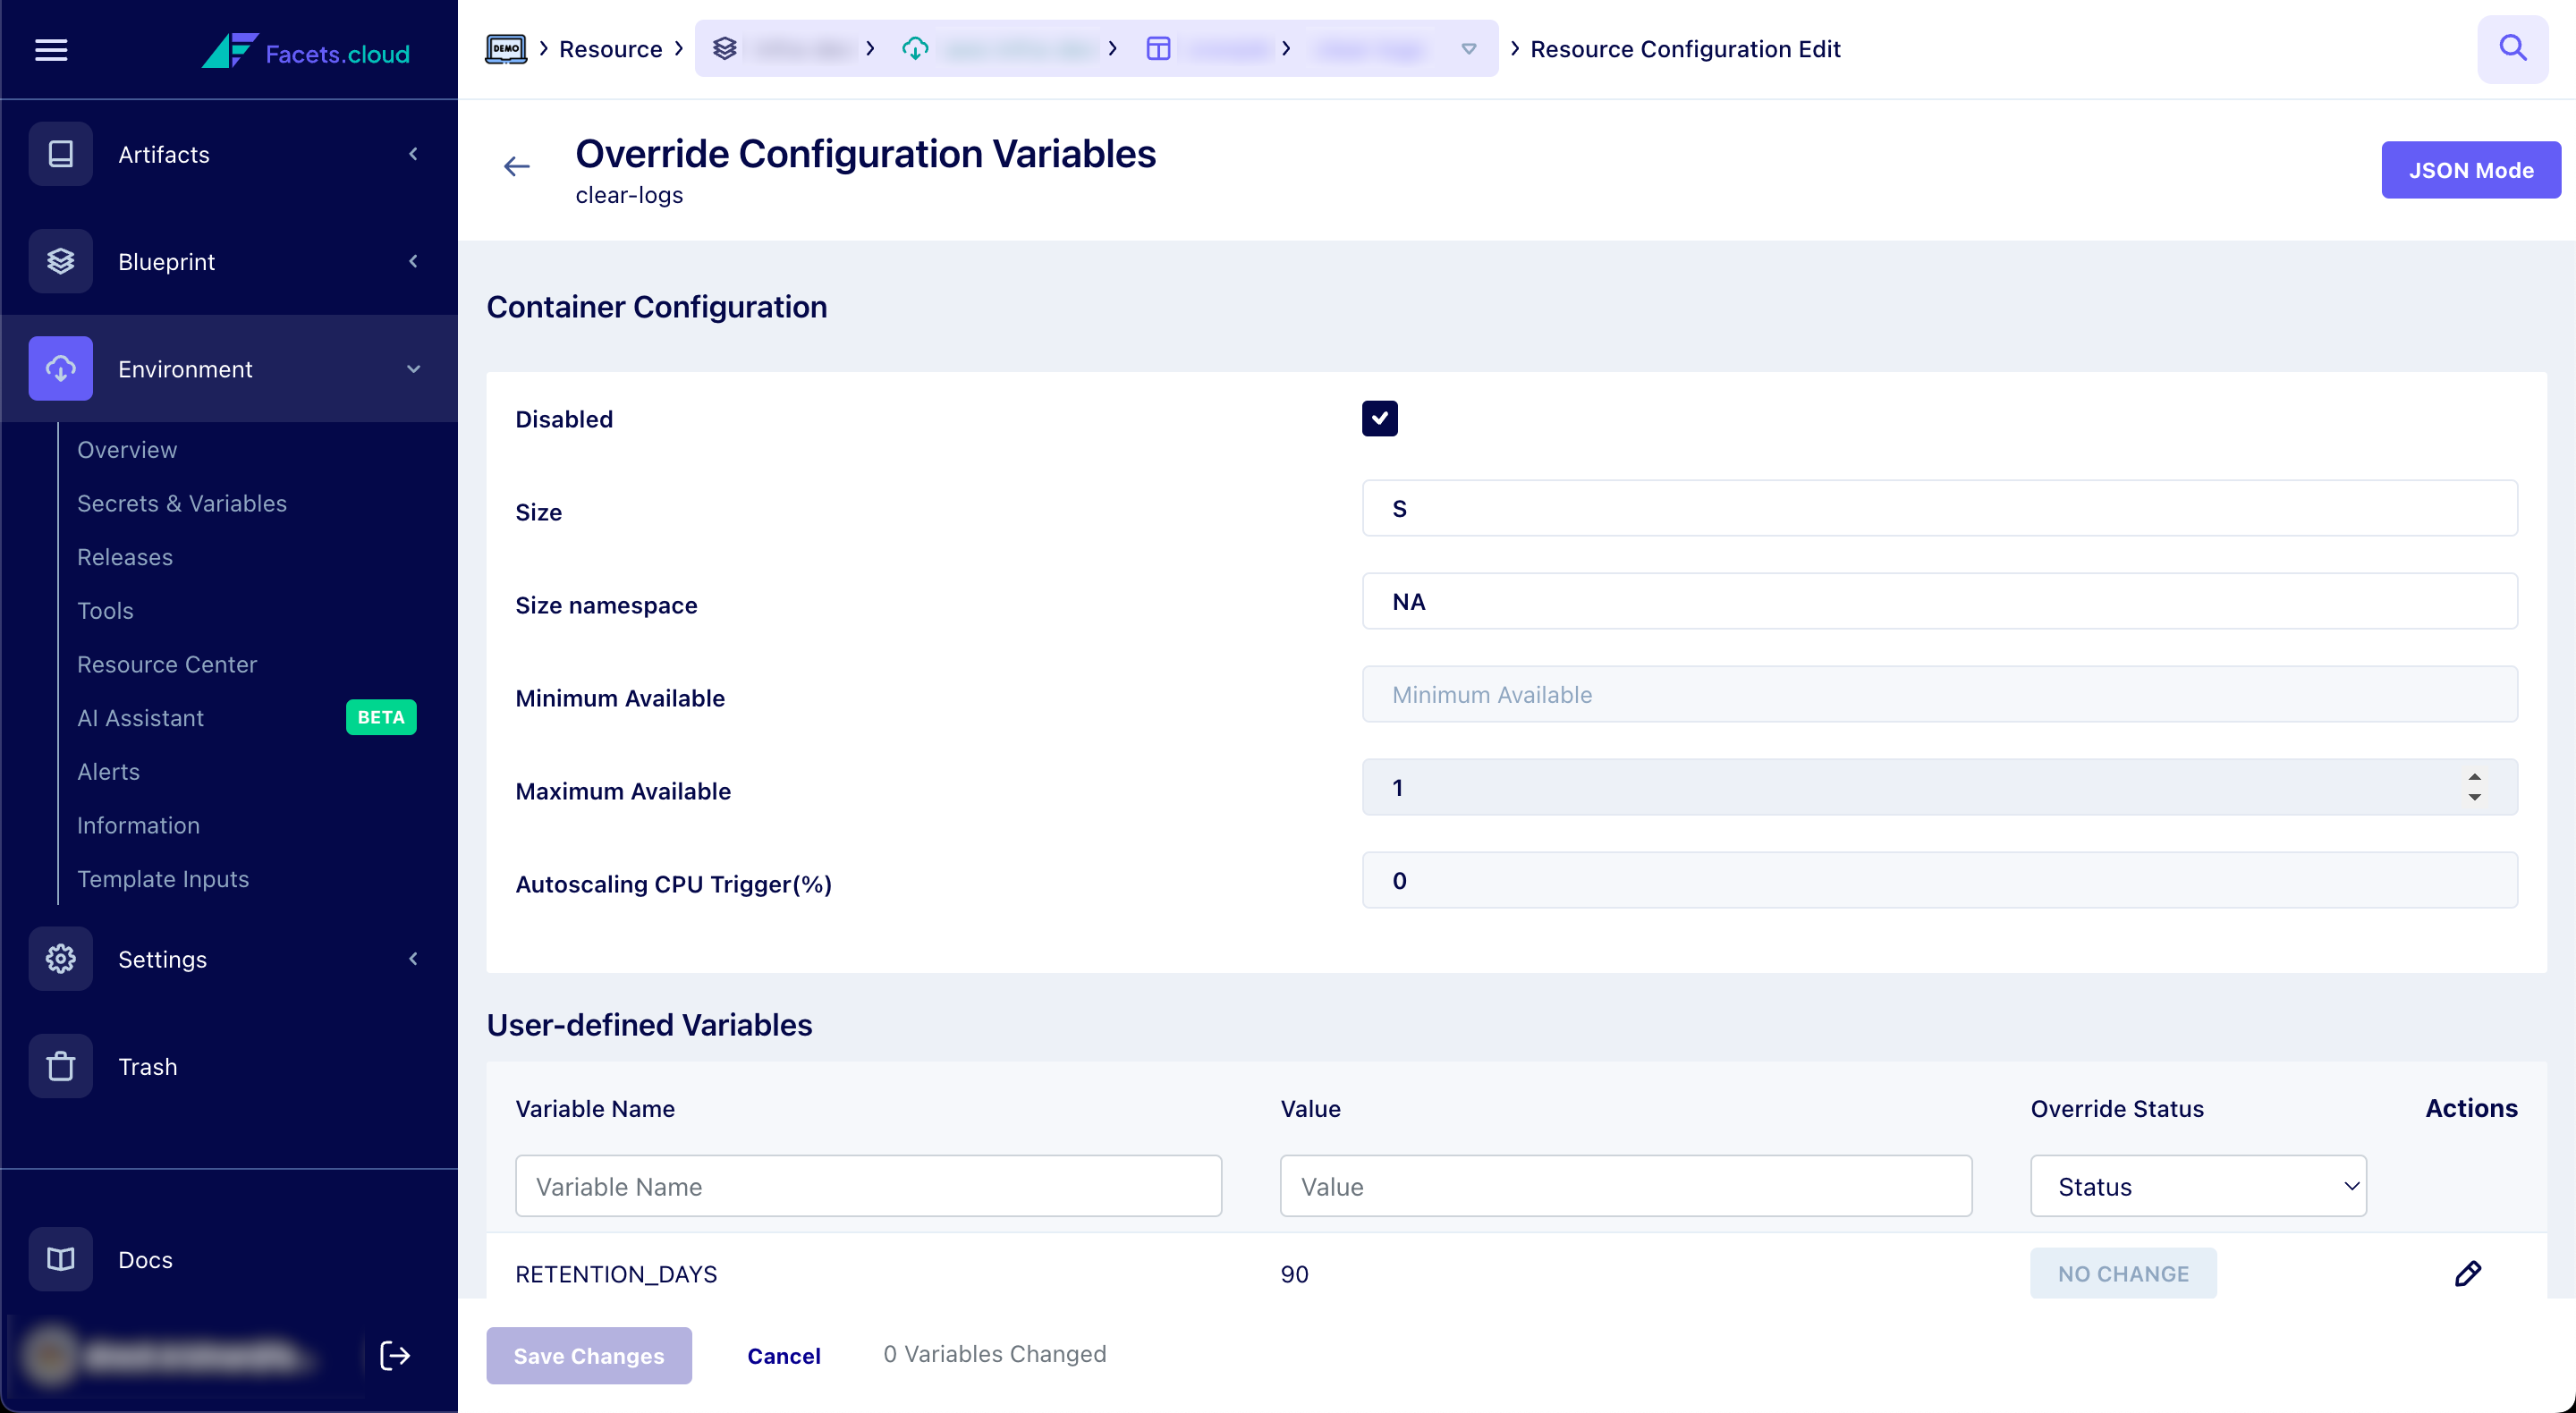Click the pencil edit icon for RETENTION_DAYS

(2467, 1273)
